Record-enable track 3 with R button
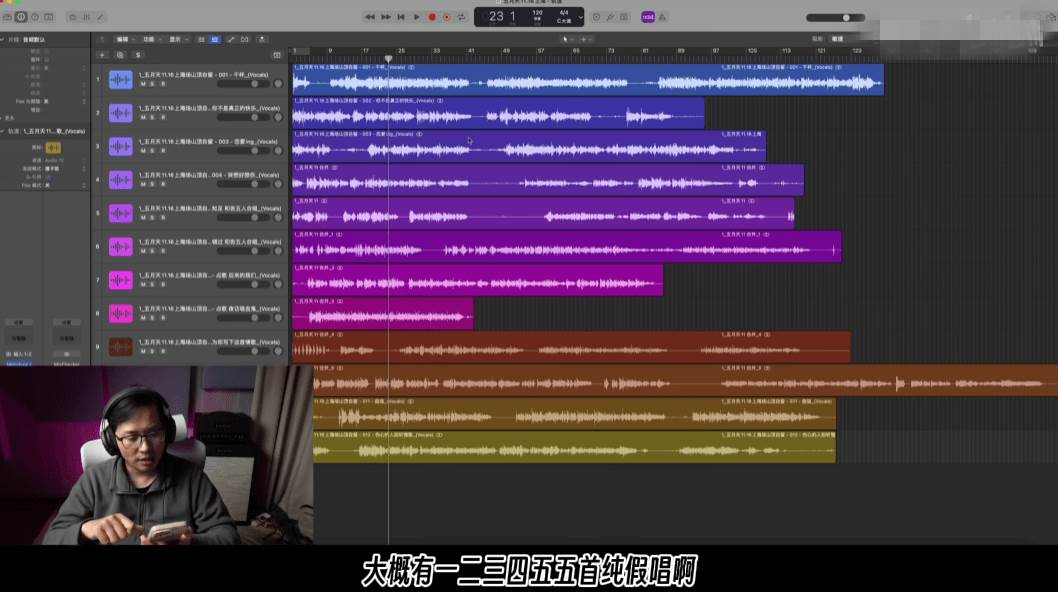This screenshot has height=592, width=1058. (162, 151)
